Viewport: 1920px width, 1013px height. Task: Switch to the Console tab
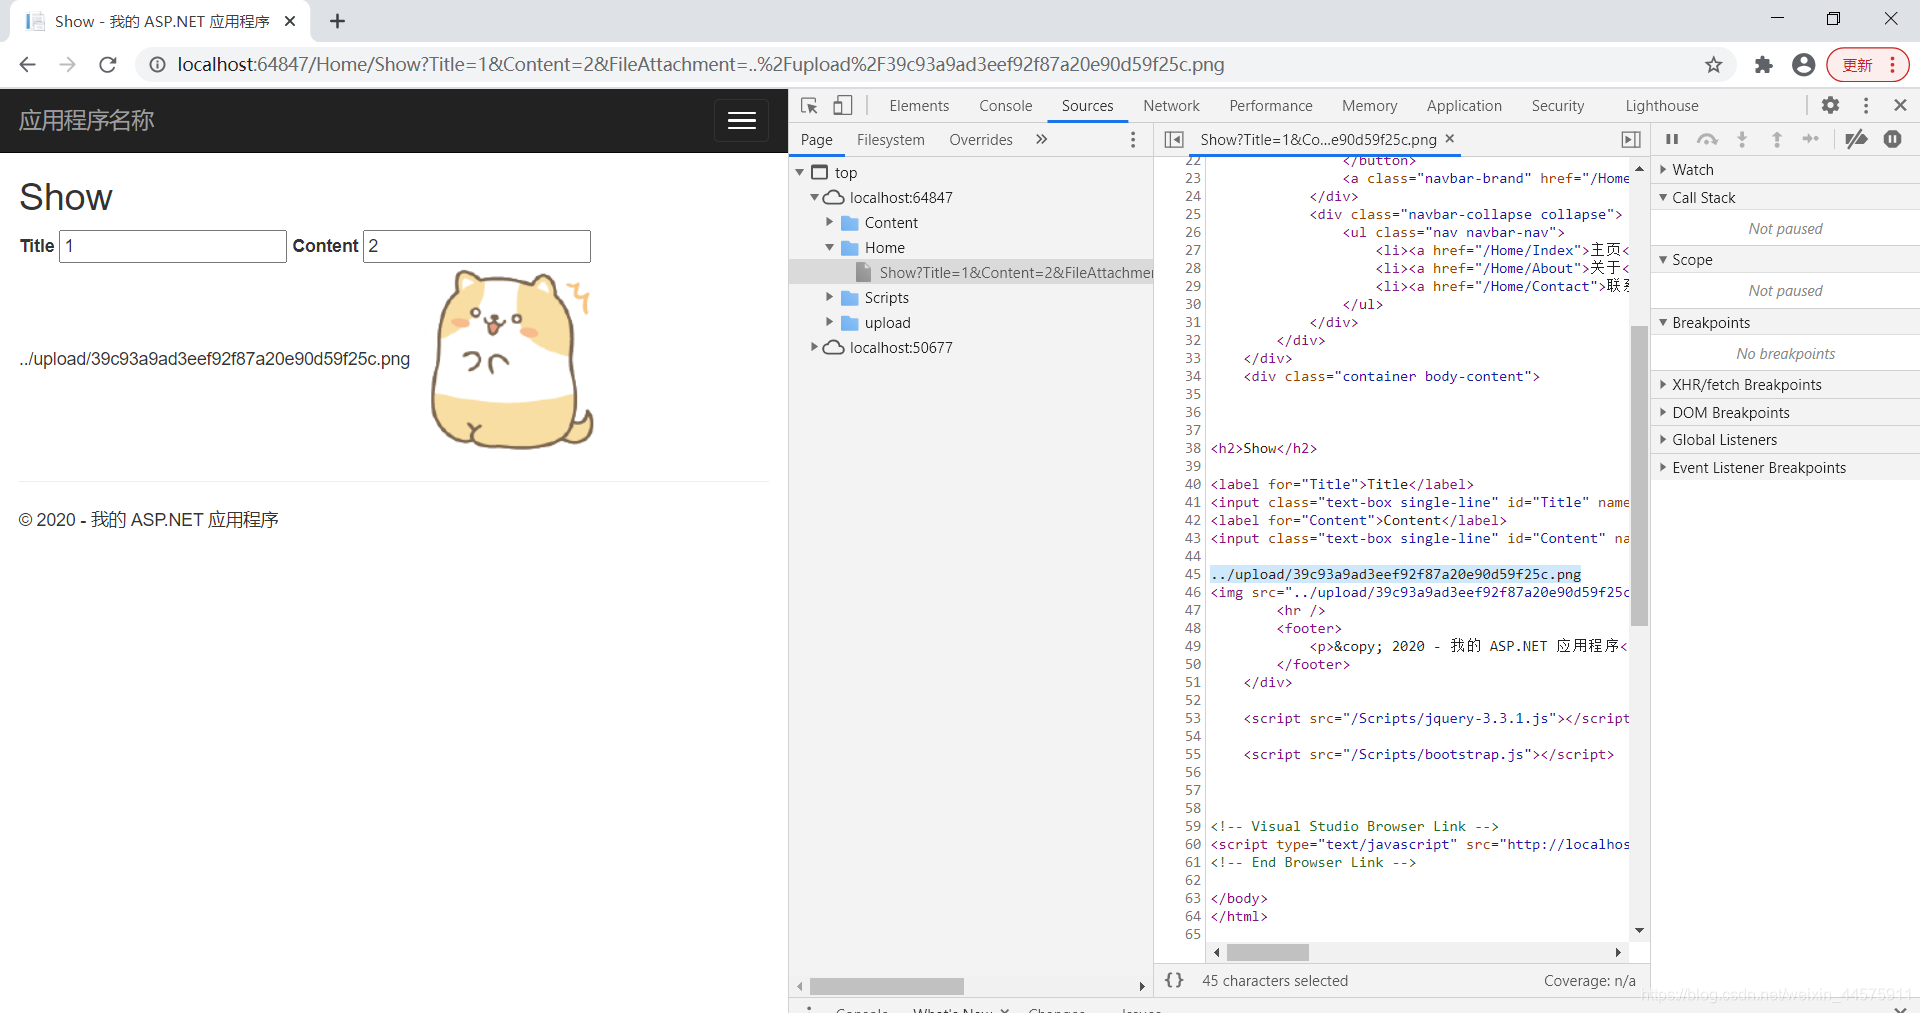click(1005, 106)
